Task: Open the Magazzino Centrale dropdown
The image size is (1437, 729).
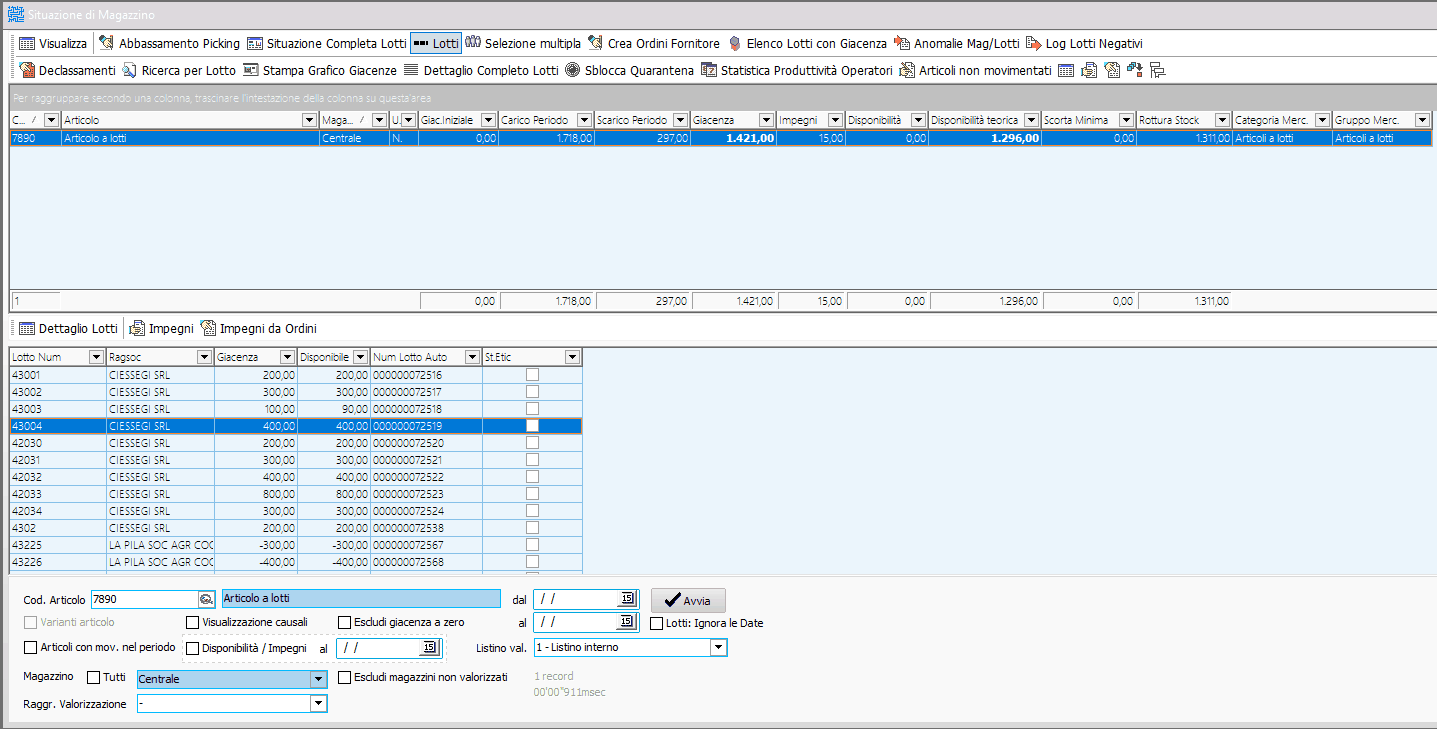Action: point(319,679)
